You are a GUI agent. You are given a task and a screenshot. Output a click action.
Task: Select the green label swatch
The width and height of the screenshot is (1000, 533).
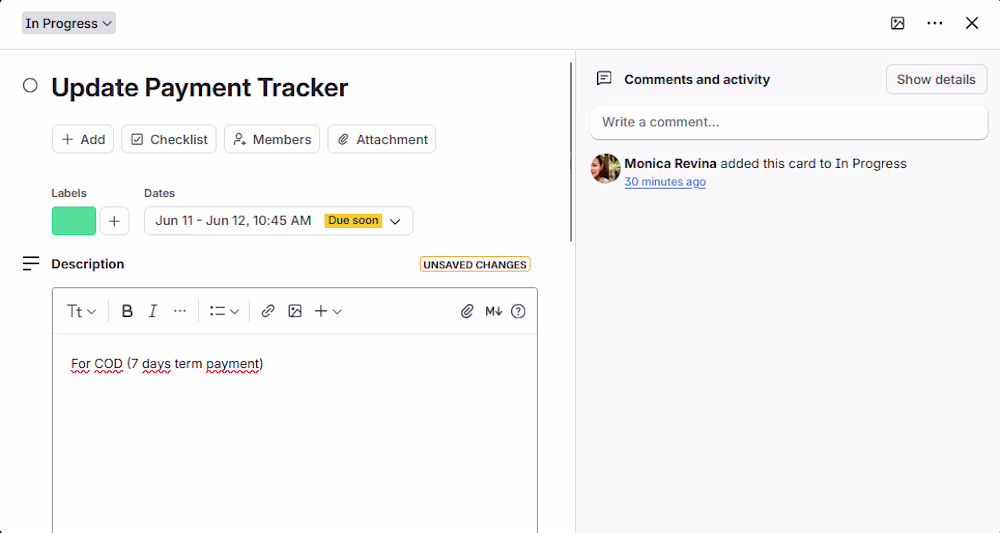(x=74, y=221)
